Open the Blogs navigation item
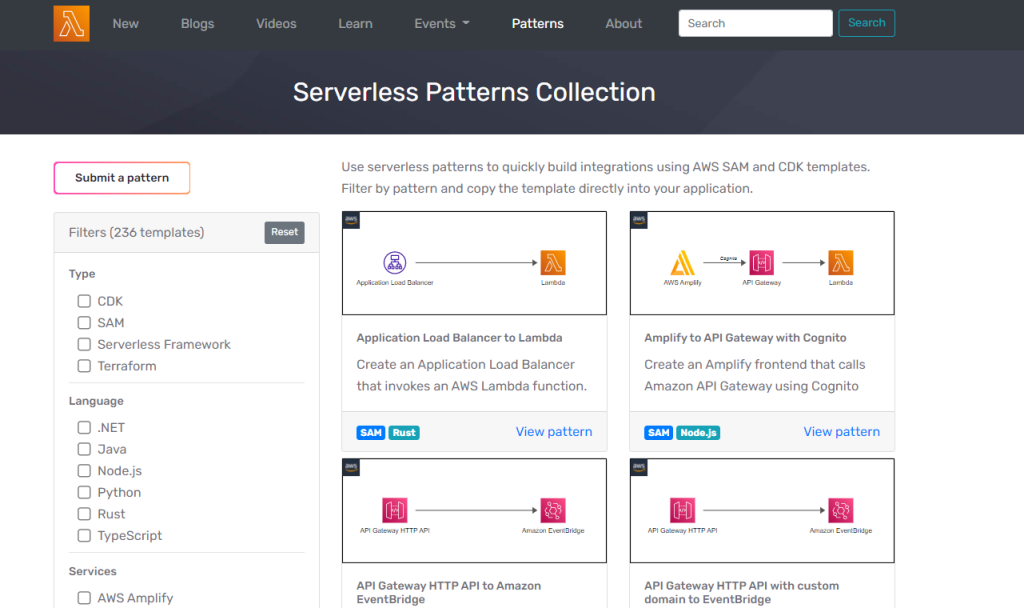 pyautogui.click(x=197, y=23)
